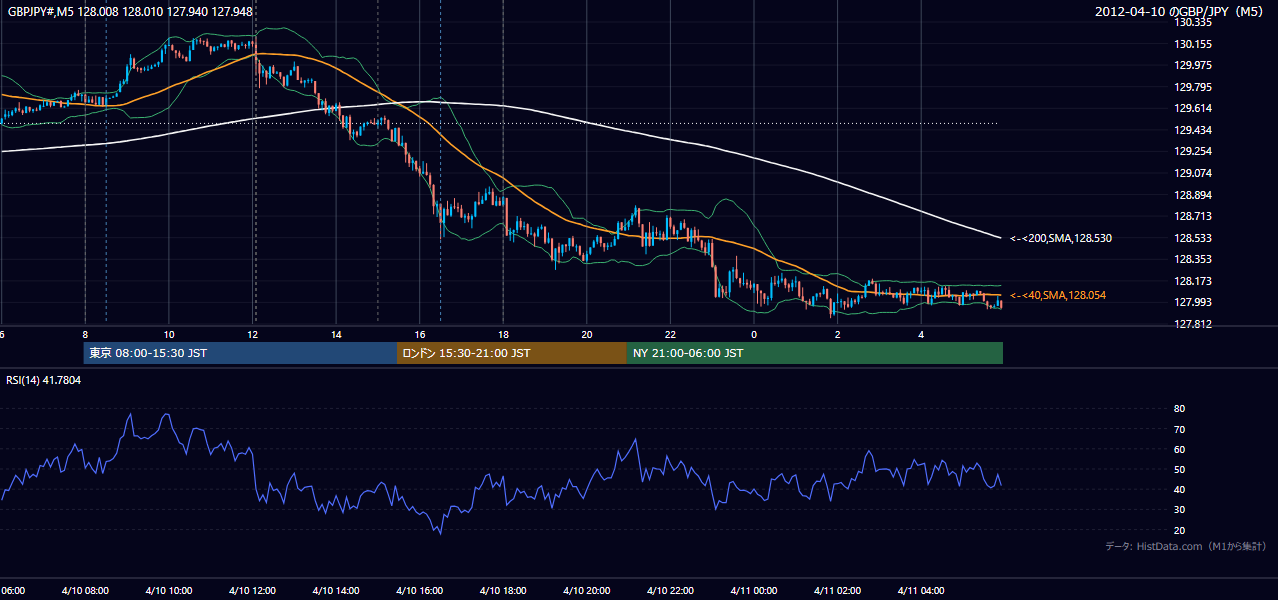Click the 40 SMA 128.054 label
This screenshot has height=600, width=1278.
1058,295
